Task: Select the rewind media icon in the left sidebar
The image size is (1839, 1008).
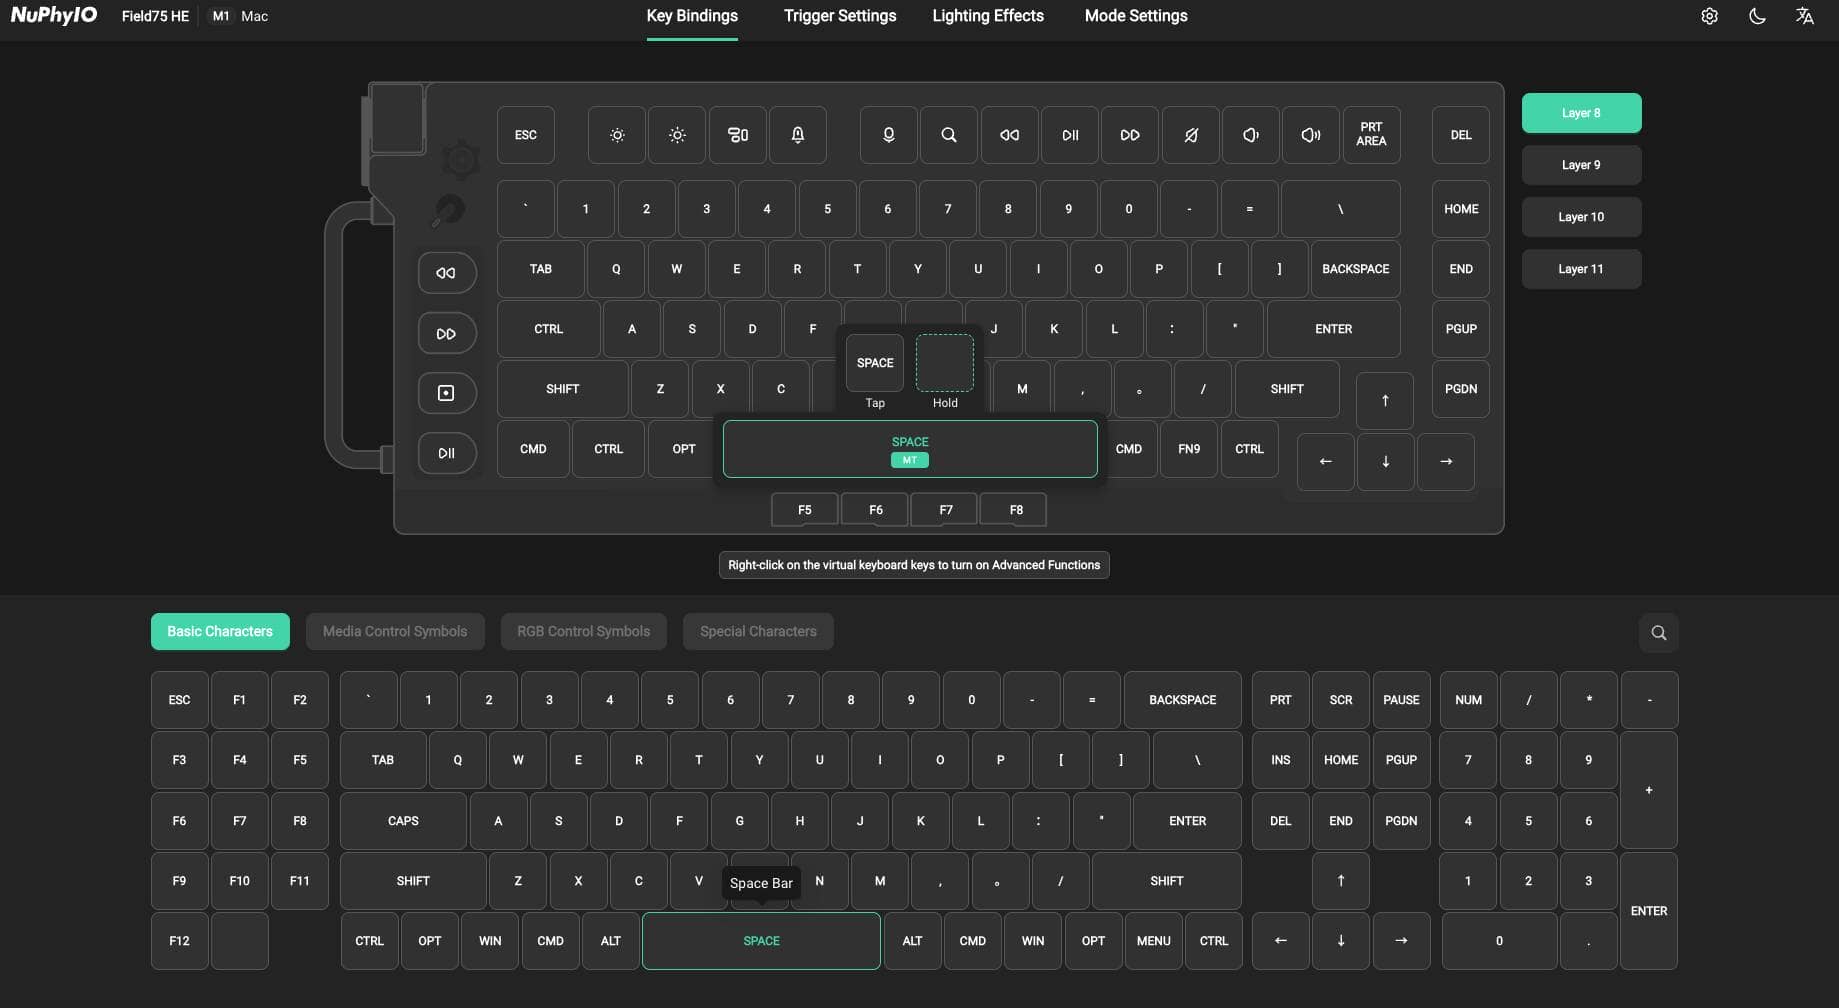Action: (447, 272)
